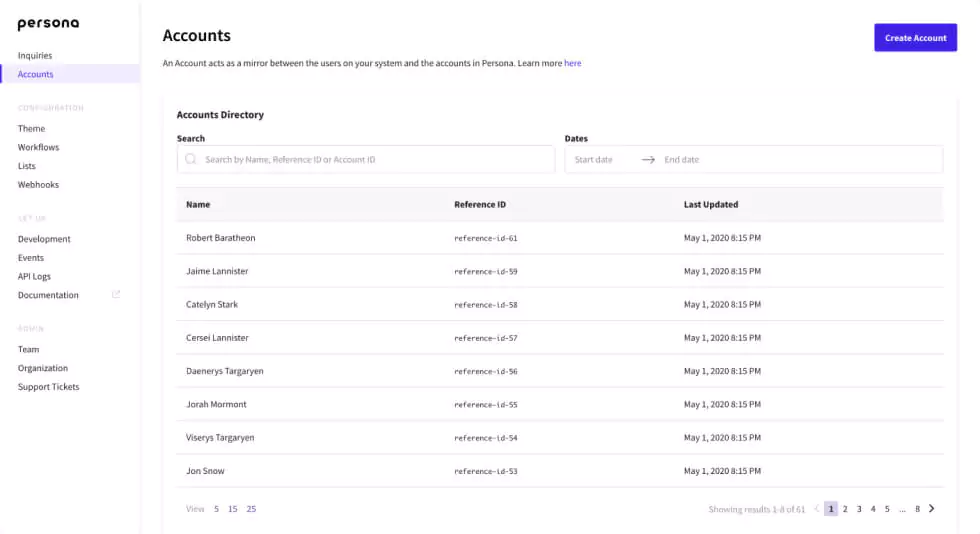Open Jaime Lannister account row

click(560, 271)
